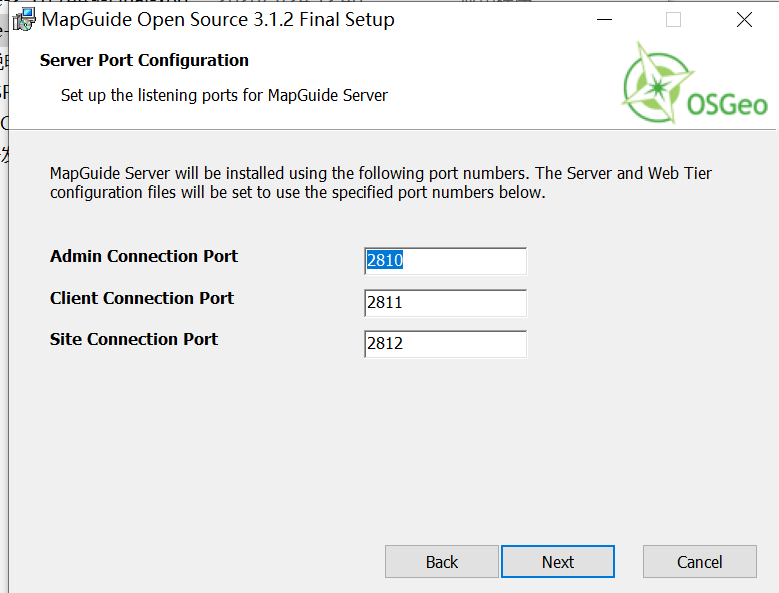Click the OSGeo logo

coord(695,83)
